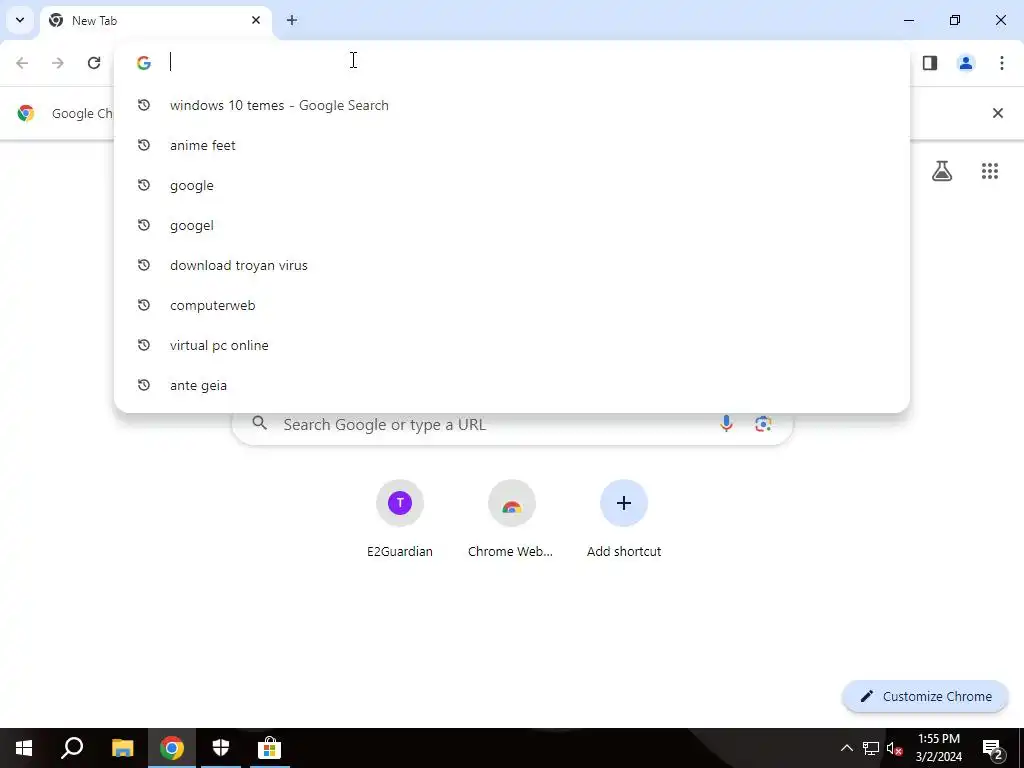Screen dimensions: 1024x768
Task: Open the Chrome Web Store shortcut
Action: coord(511,519)
